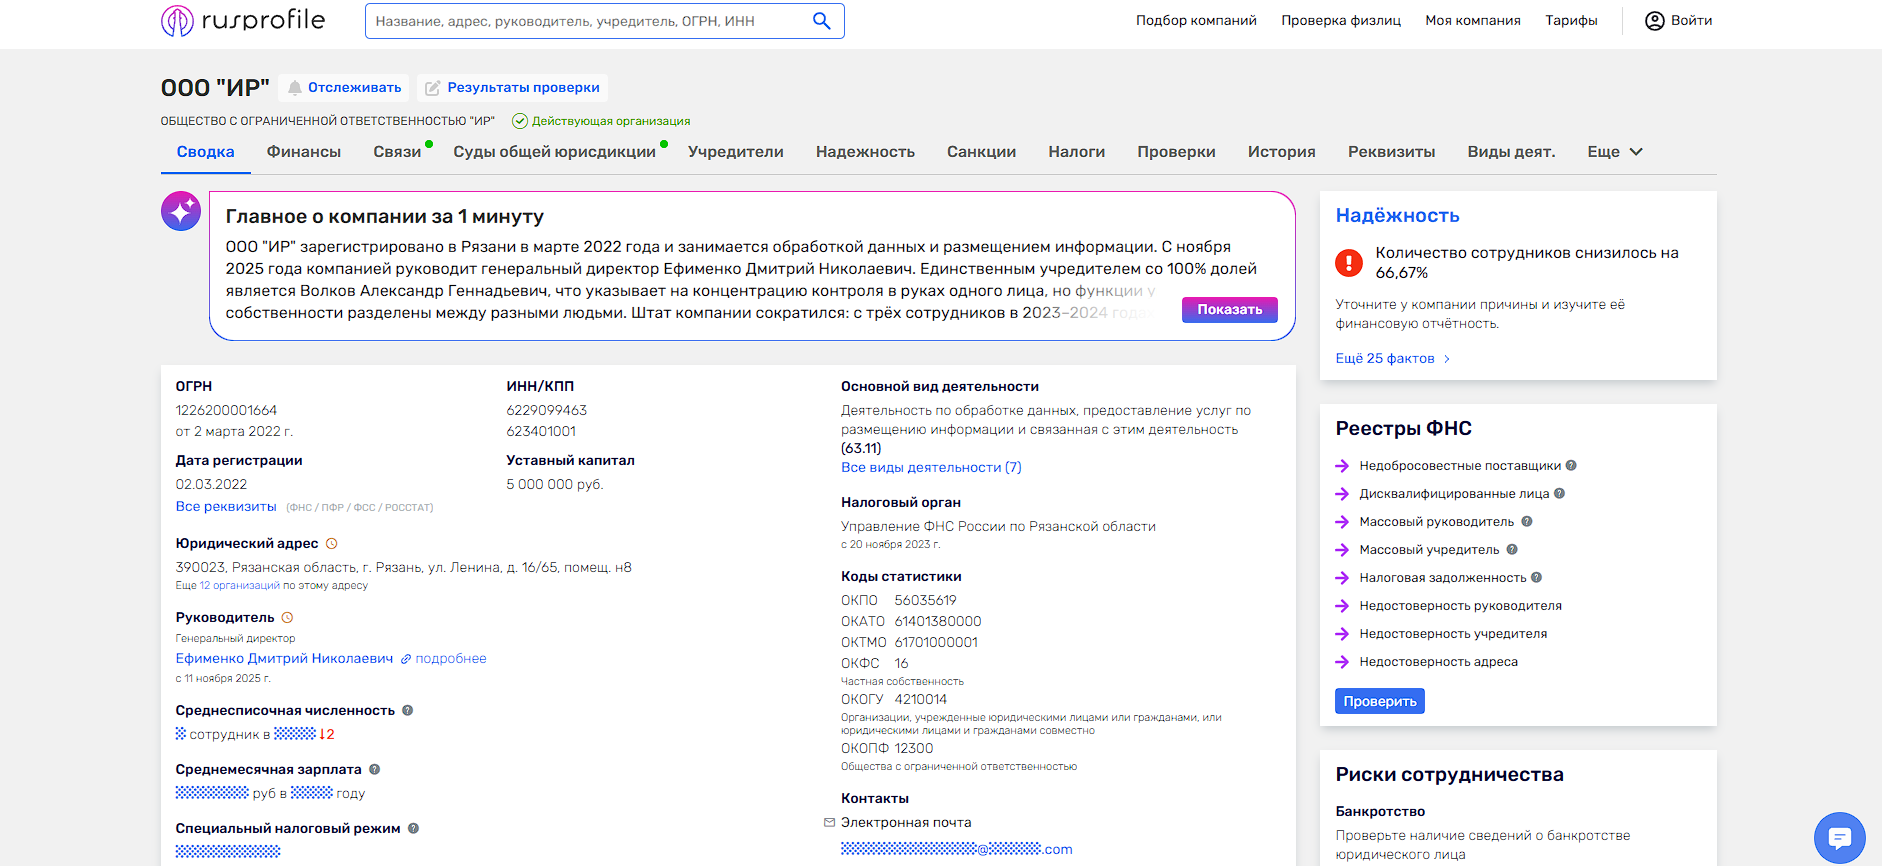
Task: Click the Войти link
Action: click(x=1691, y=21)
